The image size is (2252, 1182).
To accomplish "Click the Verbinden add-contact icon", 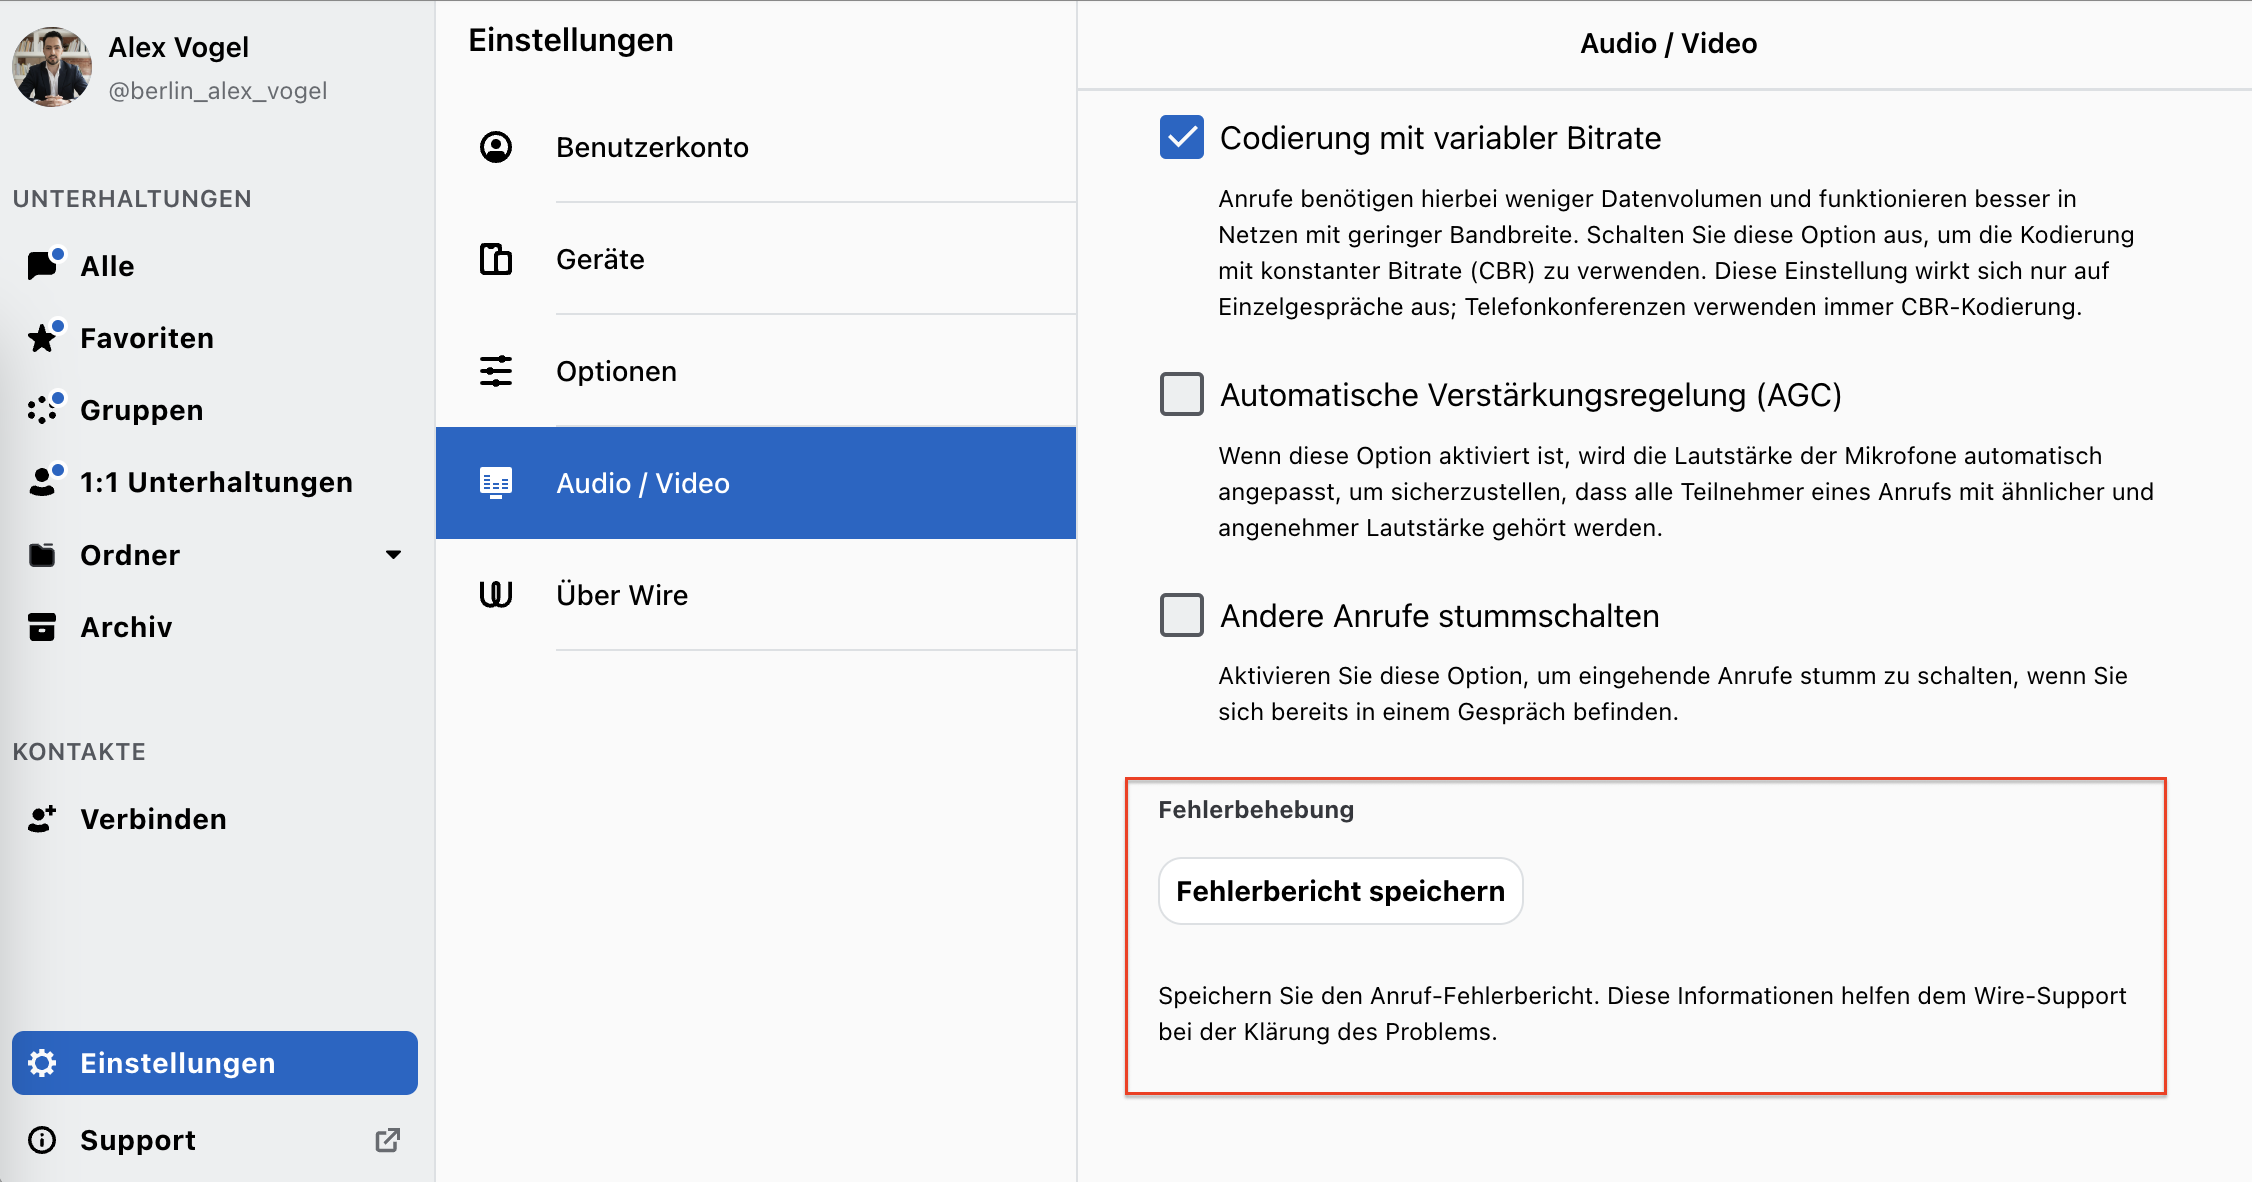I will [42, 819].
